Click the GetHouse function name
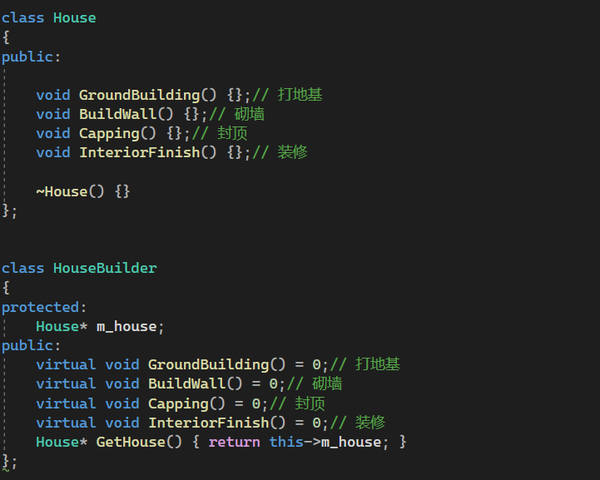The width and height of the screenshot is (600, 480). click(x=131, y=442)
